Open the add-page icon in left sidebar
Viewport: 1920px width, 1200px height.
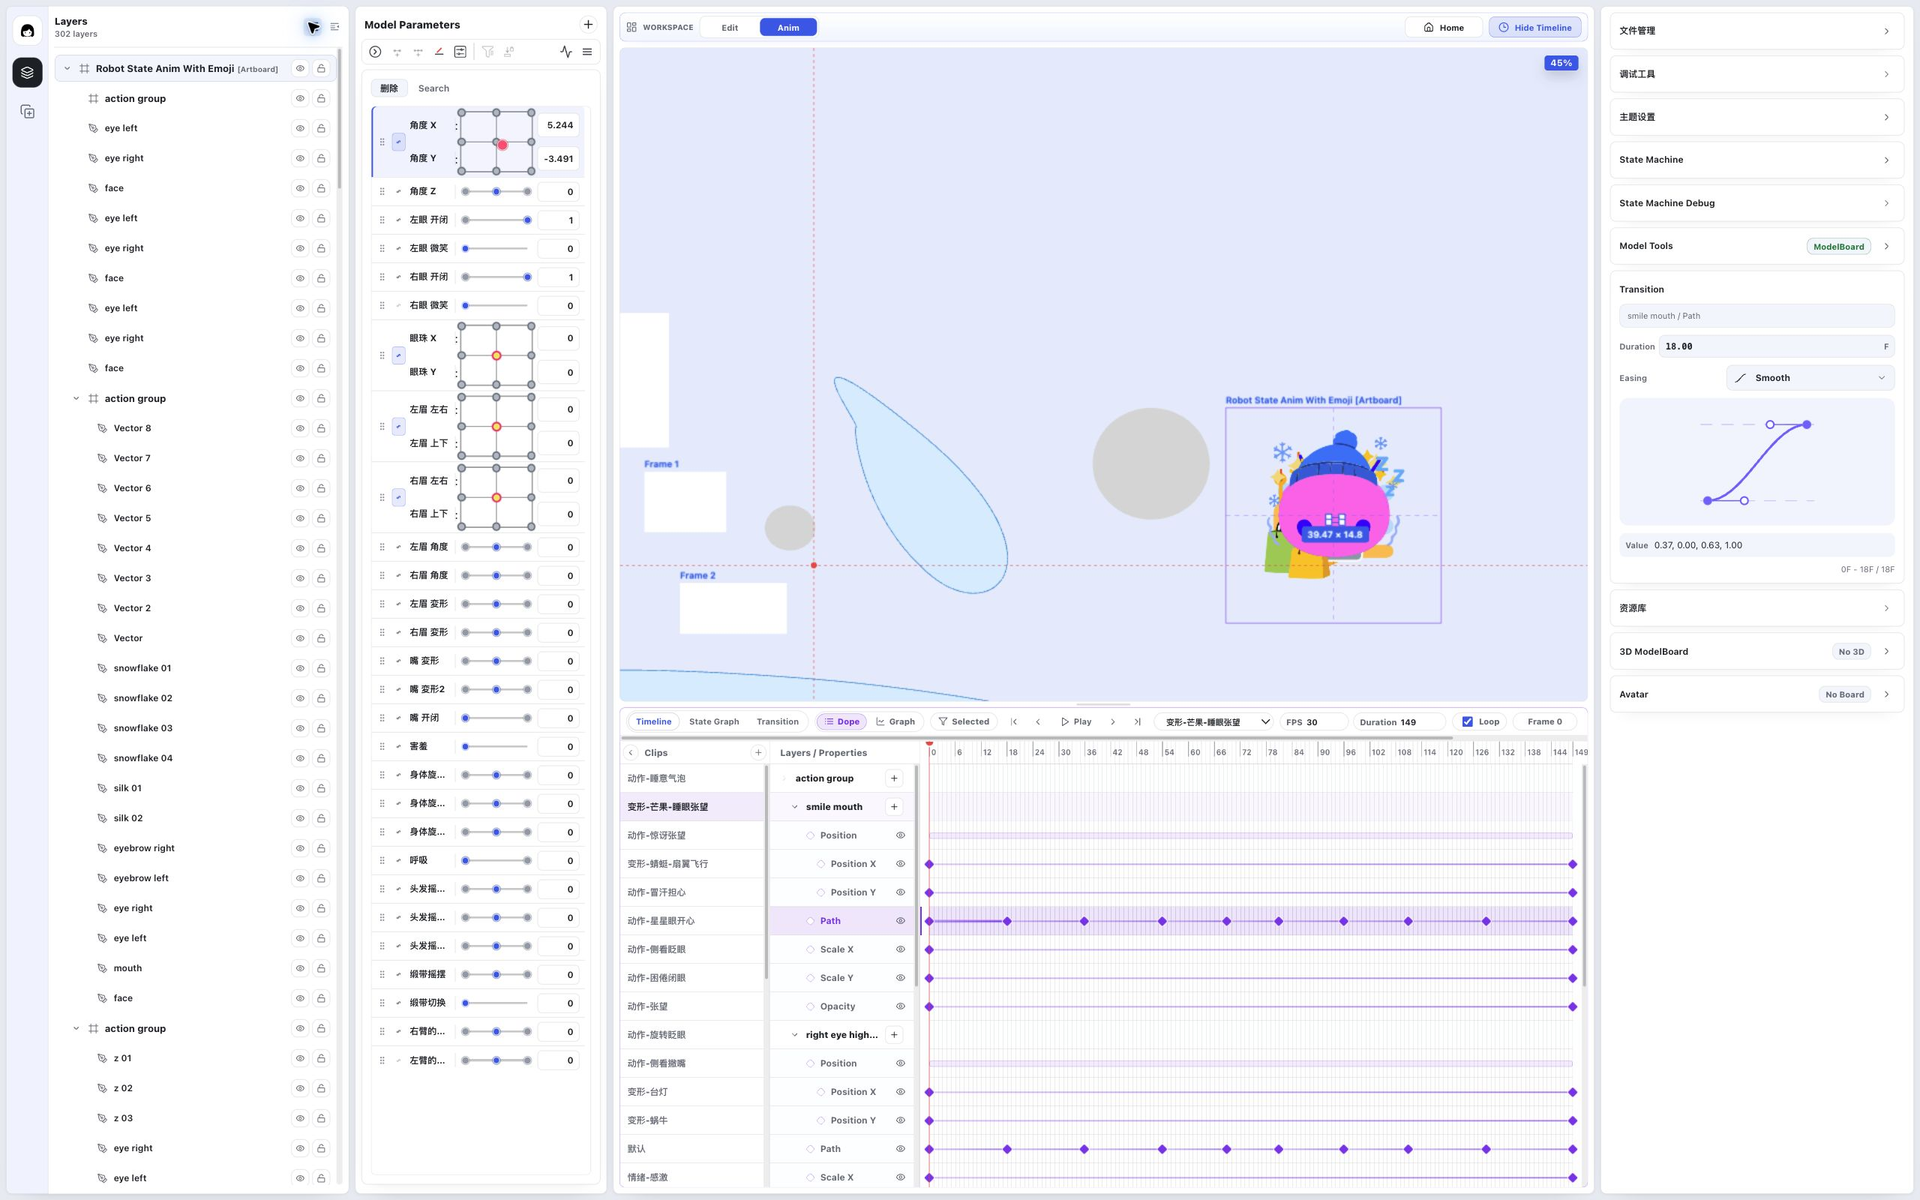(27, 112)
